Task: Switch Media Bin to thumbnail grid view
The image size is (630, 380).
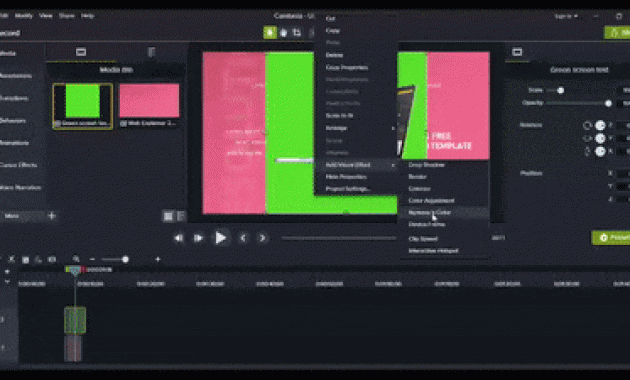Action: 168,217
